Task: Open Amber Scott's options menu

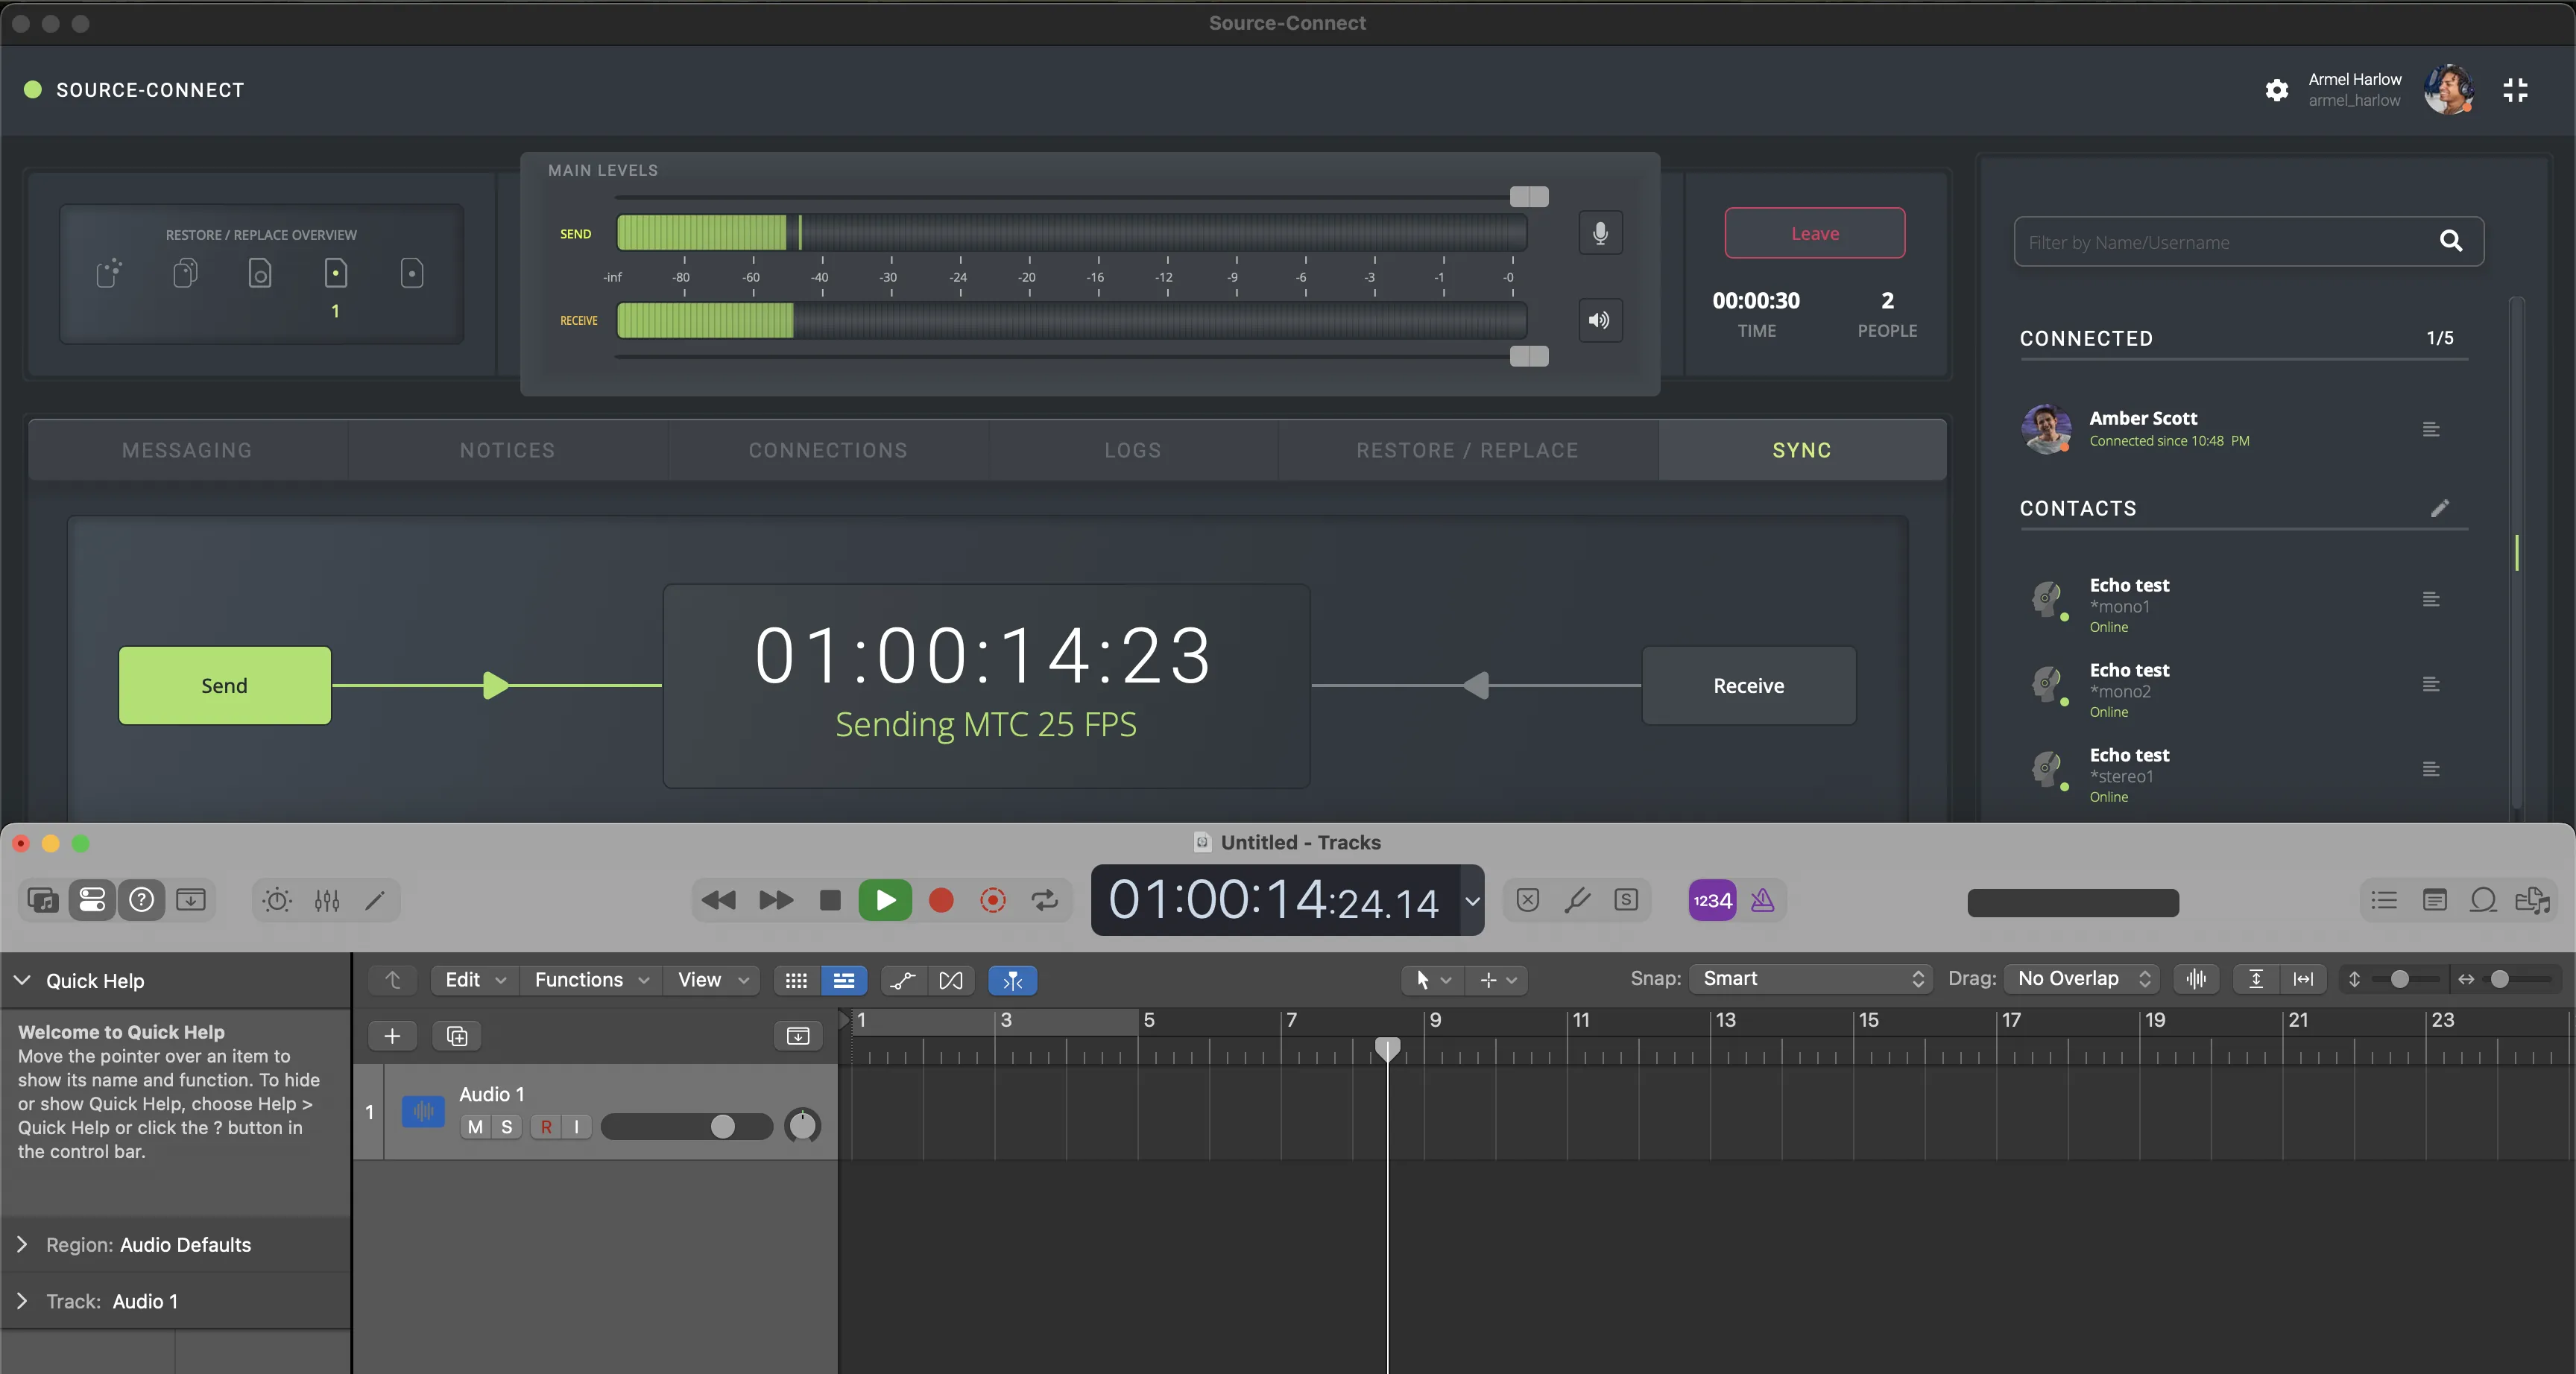Action: (x=2431, y=429)
